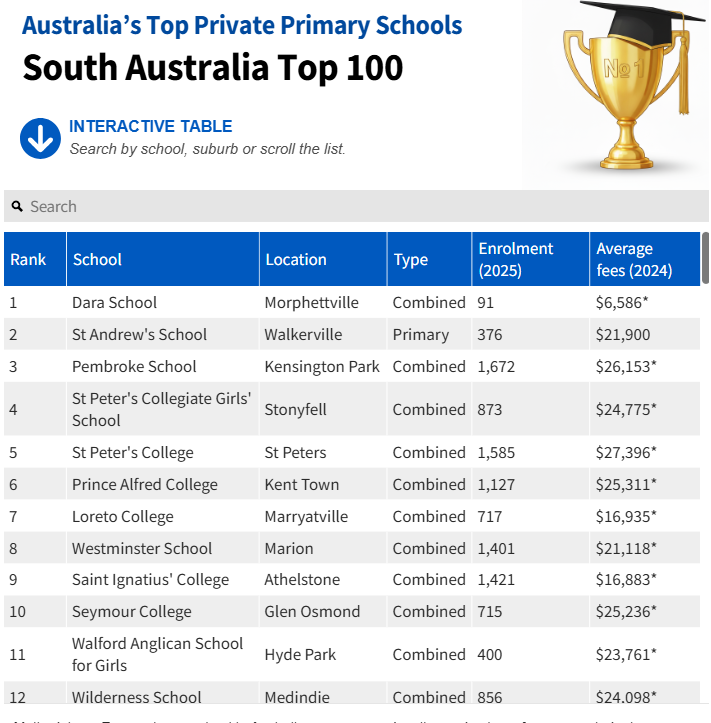This screenshot has height=723, width=711.
Task: Select St Andrew's School cell
Action: click(163, 334)
